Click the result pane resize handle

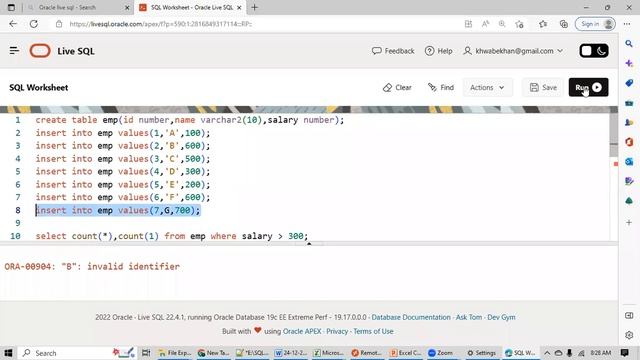click(309, 244)
